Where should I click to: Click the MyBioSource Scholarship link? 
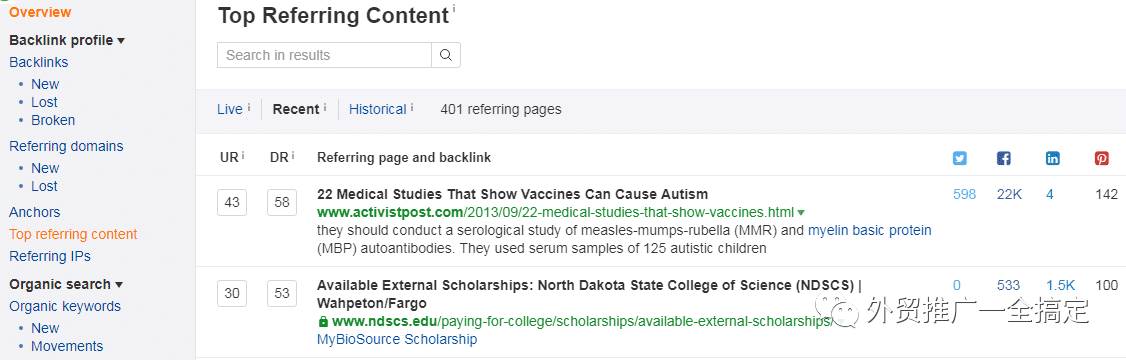point(397,339)
